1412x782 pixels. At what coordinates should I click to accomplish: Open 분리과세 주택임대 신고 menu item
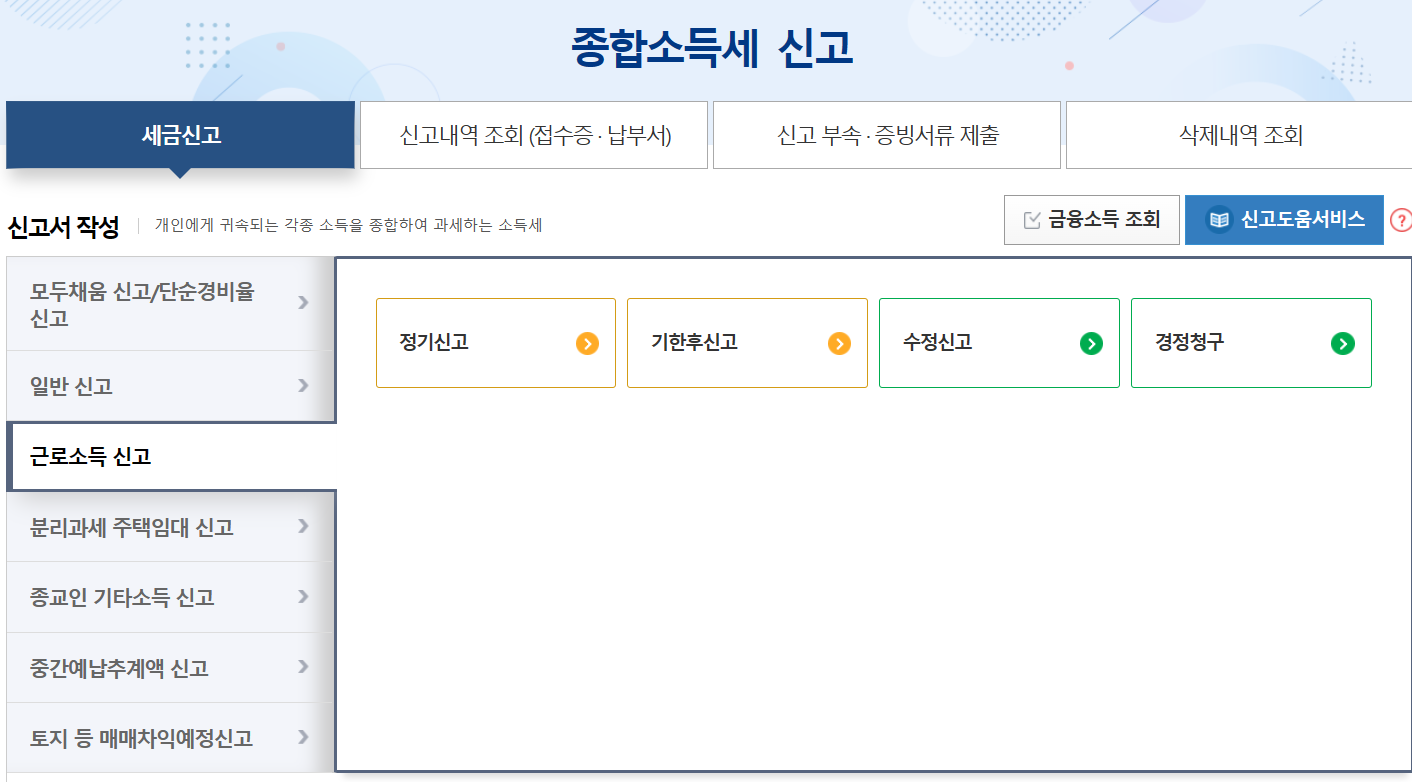[x=170, y=527]
